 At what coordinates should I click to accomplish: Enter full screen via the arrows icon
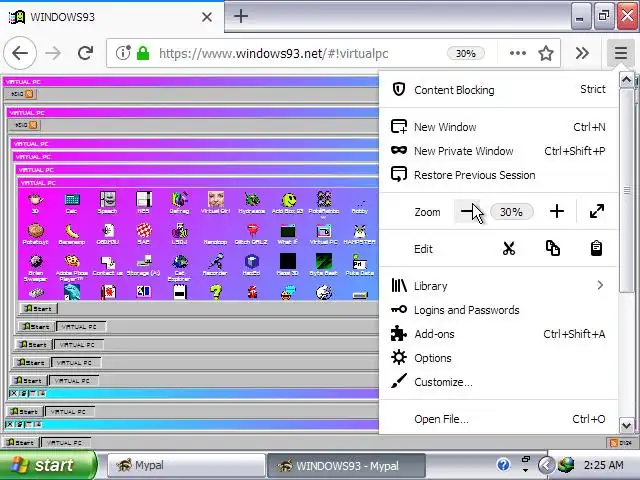point(597,211)
